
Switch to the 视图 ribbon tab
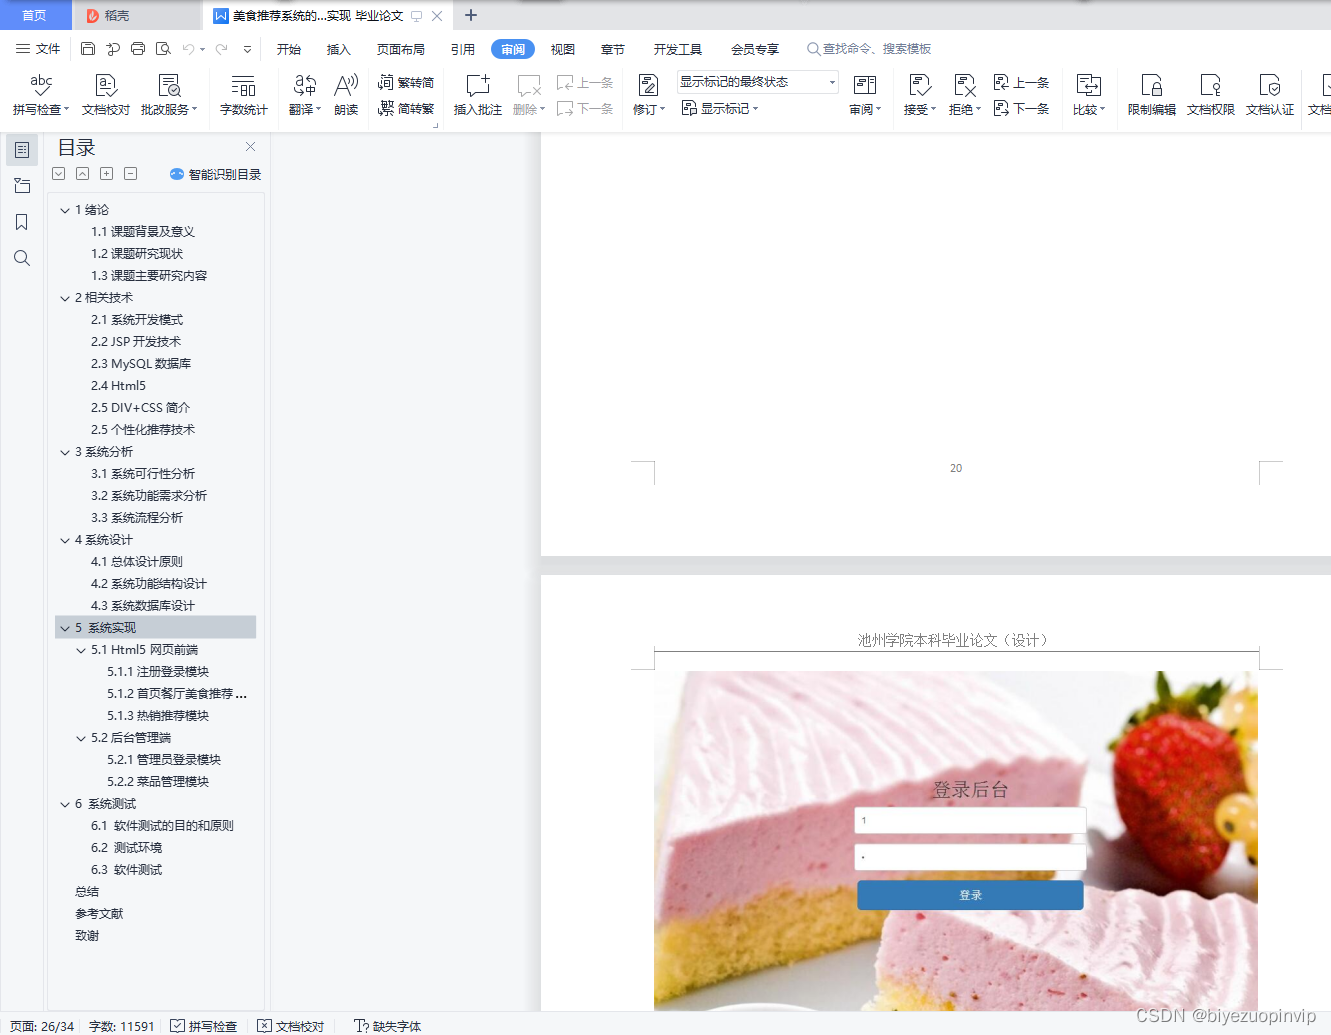tap(563, 49)
